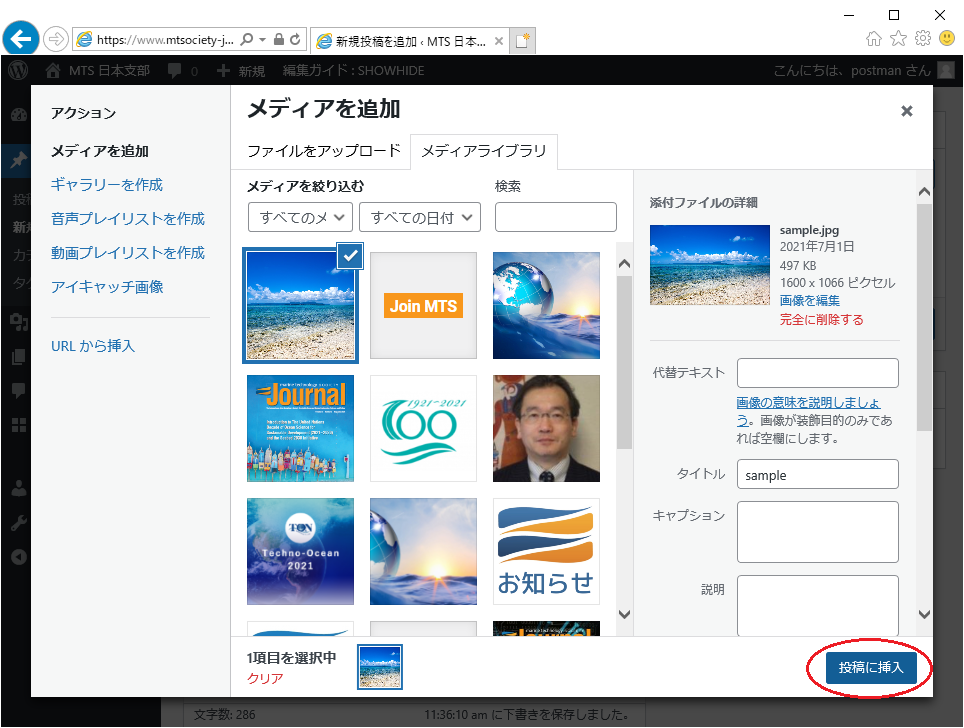Click the browser back arrow button
The image size is (964, 728).
tap(21, 39)
